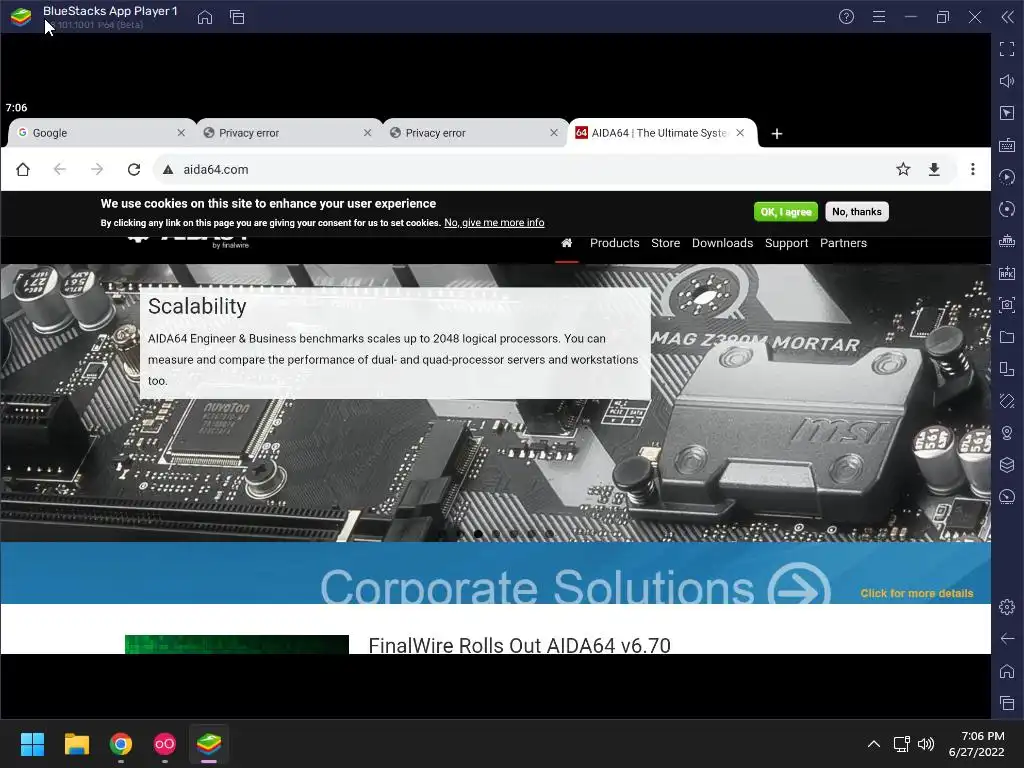This screenshot has height=768, width=1024.
Task: Open the Downloads menu item
Action: (x=722, y=243)
